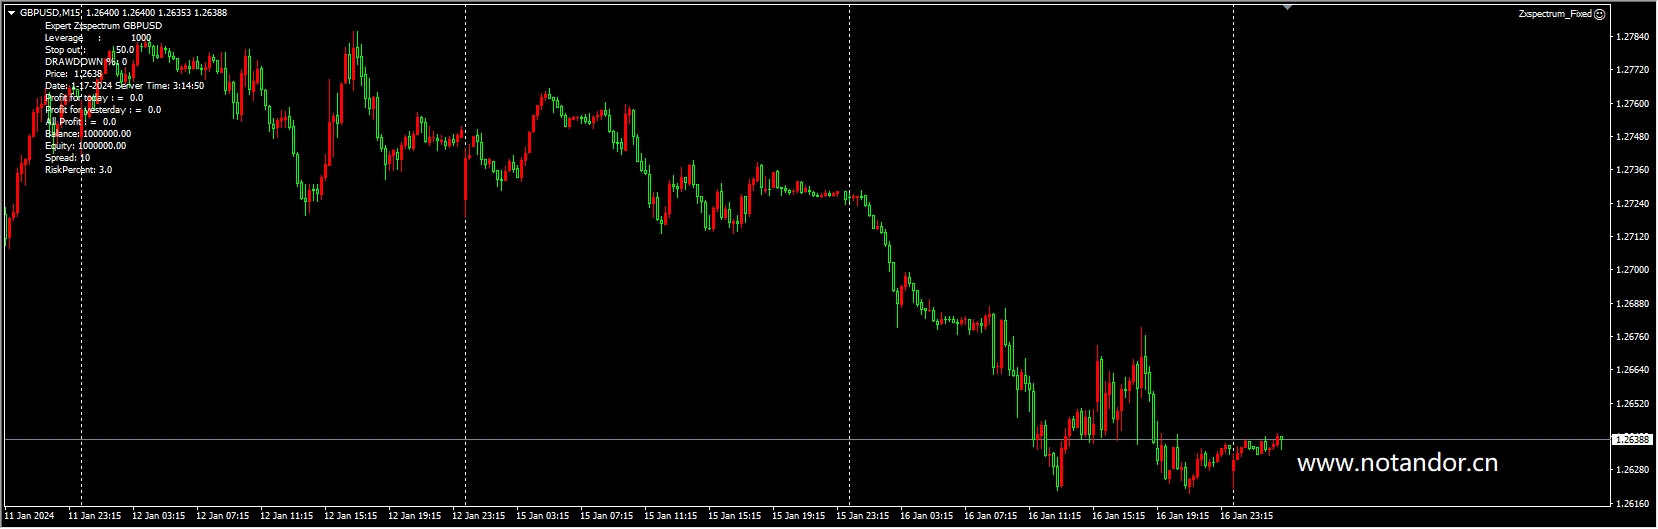The height and width of the screenshot is (529, 1658).
Task: Click the '15 Jan 03:15' time axis label
Action: (543, 517)
